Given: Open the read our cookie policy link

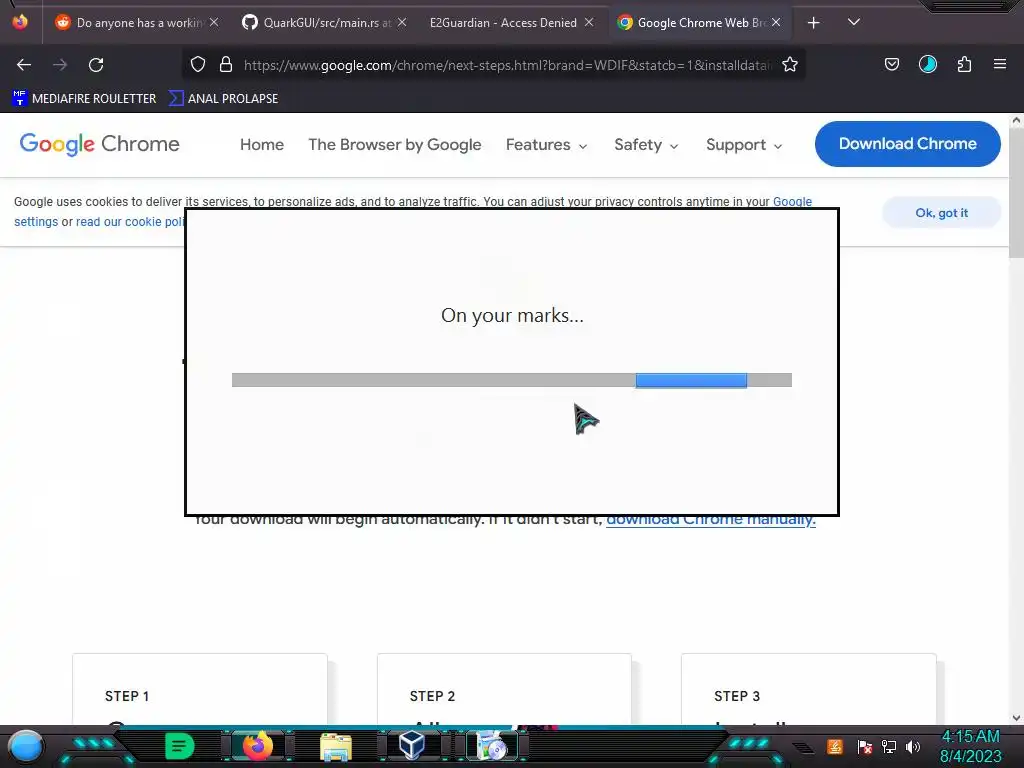Looking at the screenshot, I should 130,221.
